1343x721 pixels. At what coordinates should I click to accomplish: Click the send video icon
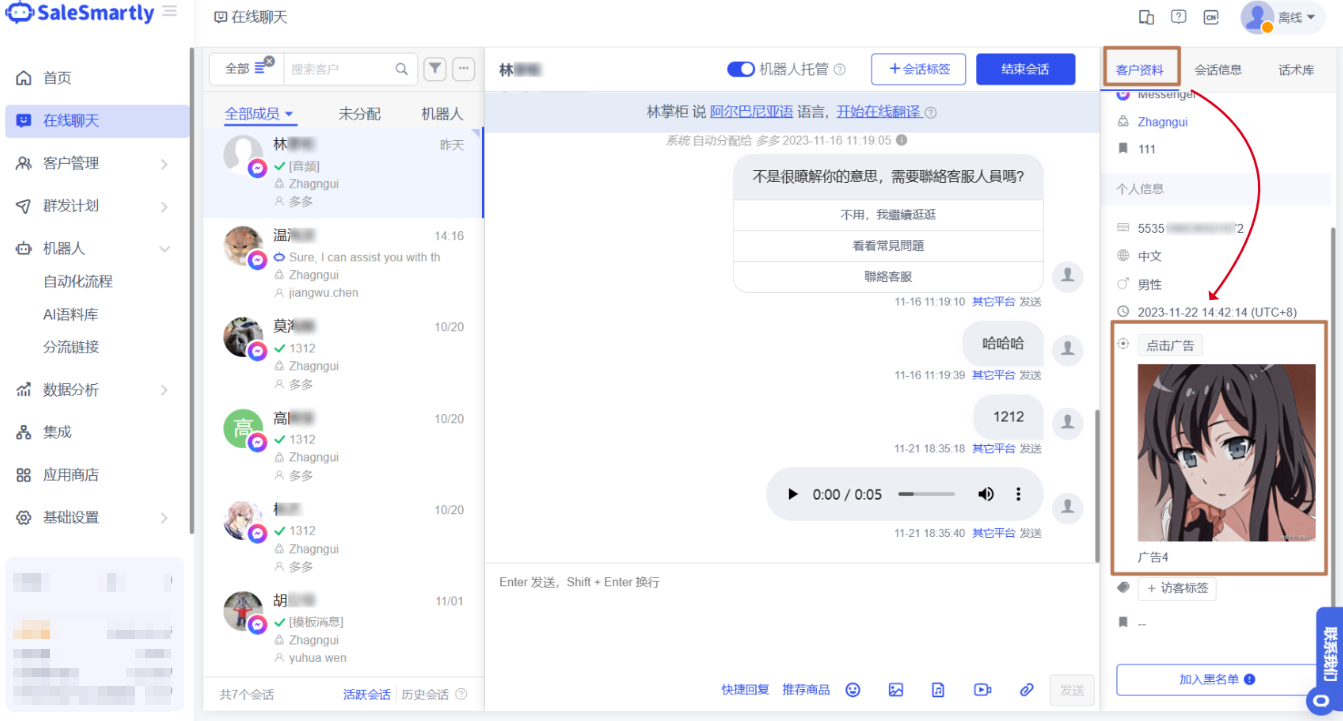point(982,690)
